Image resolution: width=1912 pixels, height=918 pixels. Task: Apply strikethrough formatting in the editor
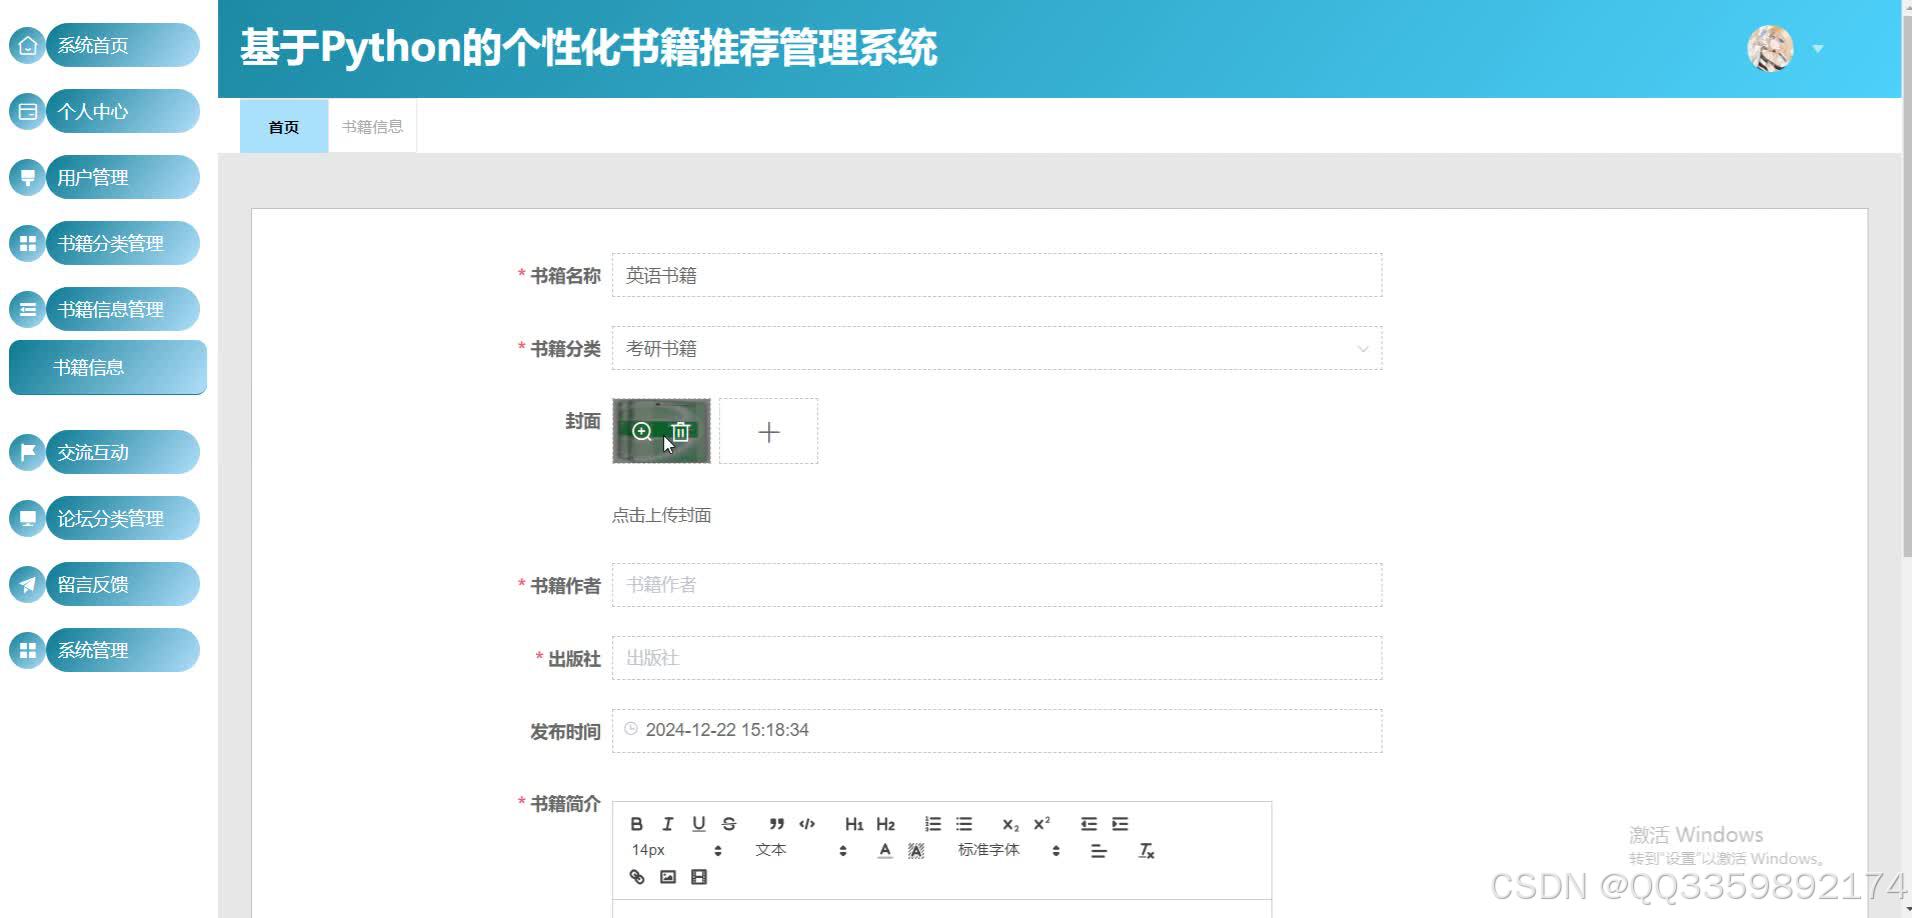tap(729, 823)
